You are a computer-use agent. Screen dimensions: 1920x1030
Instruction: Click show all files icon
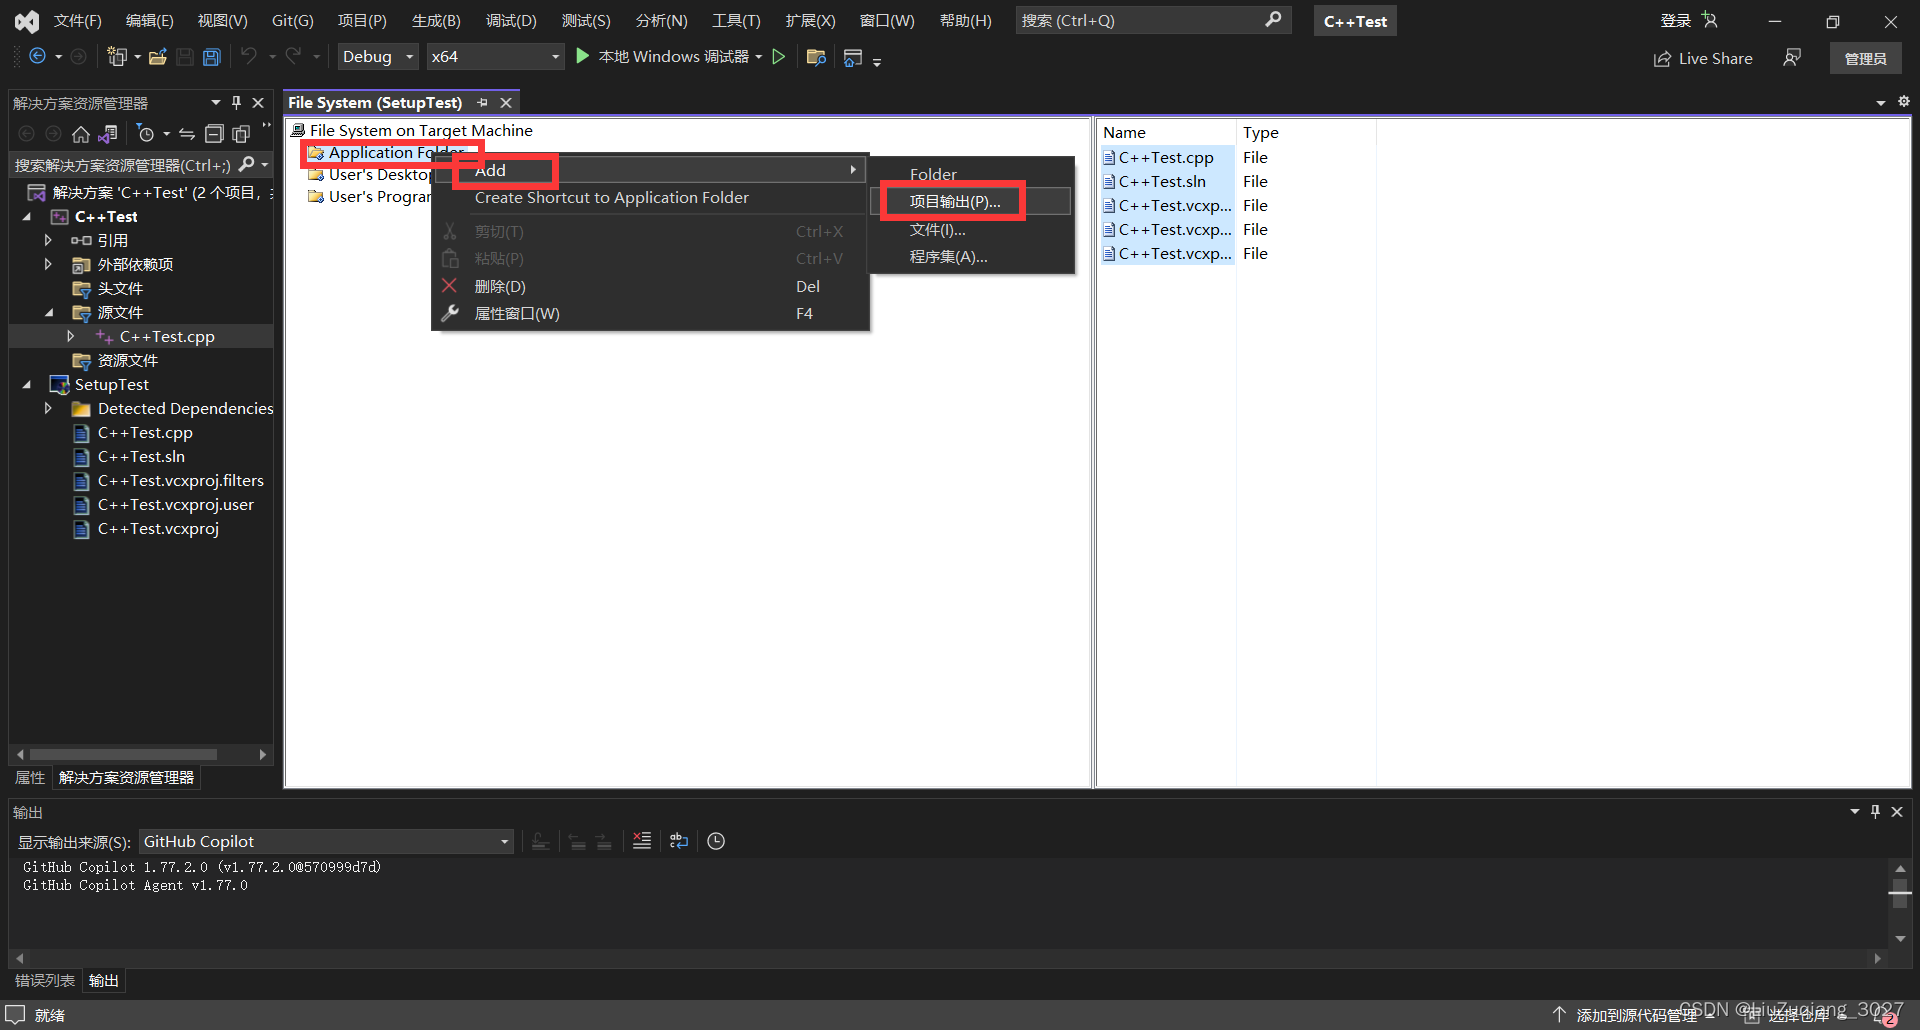[241, 134]
